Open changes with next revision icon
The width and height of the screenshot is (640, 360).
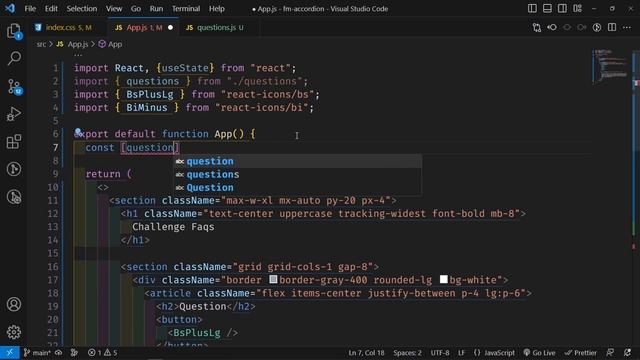pos(582,27)
